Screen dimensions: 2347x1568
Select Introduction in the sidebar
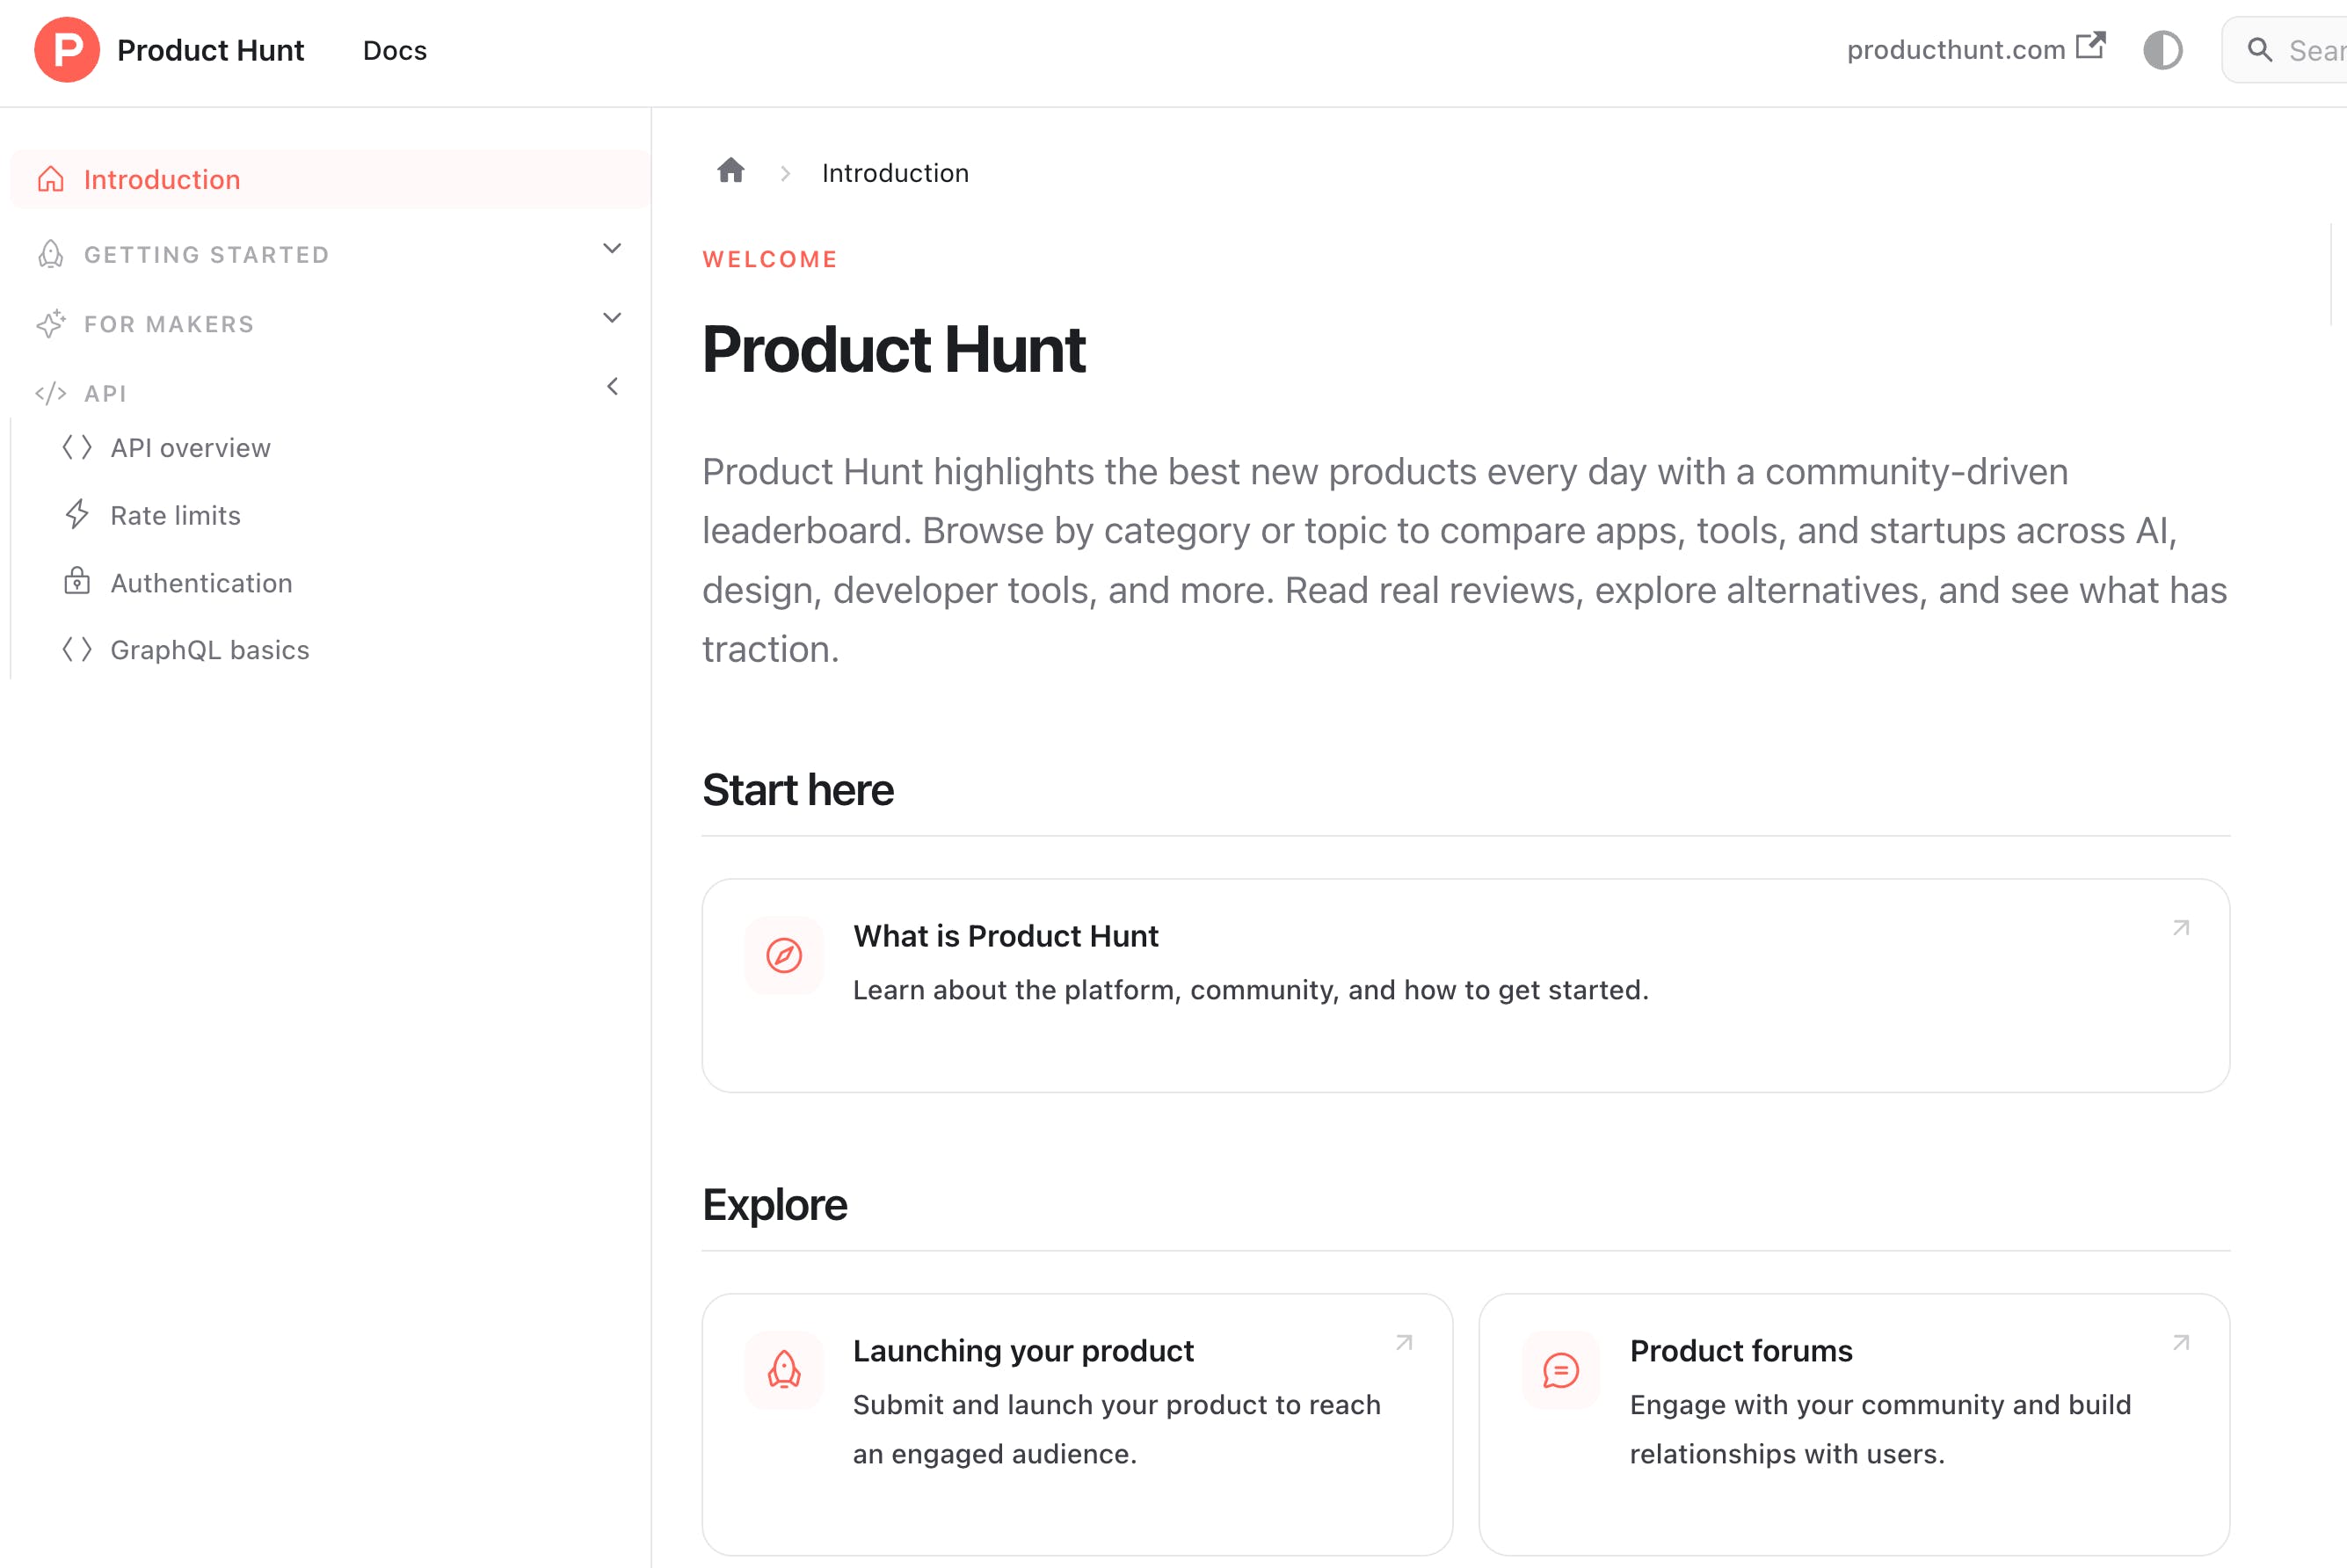(162, 180)
